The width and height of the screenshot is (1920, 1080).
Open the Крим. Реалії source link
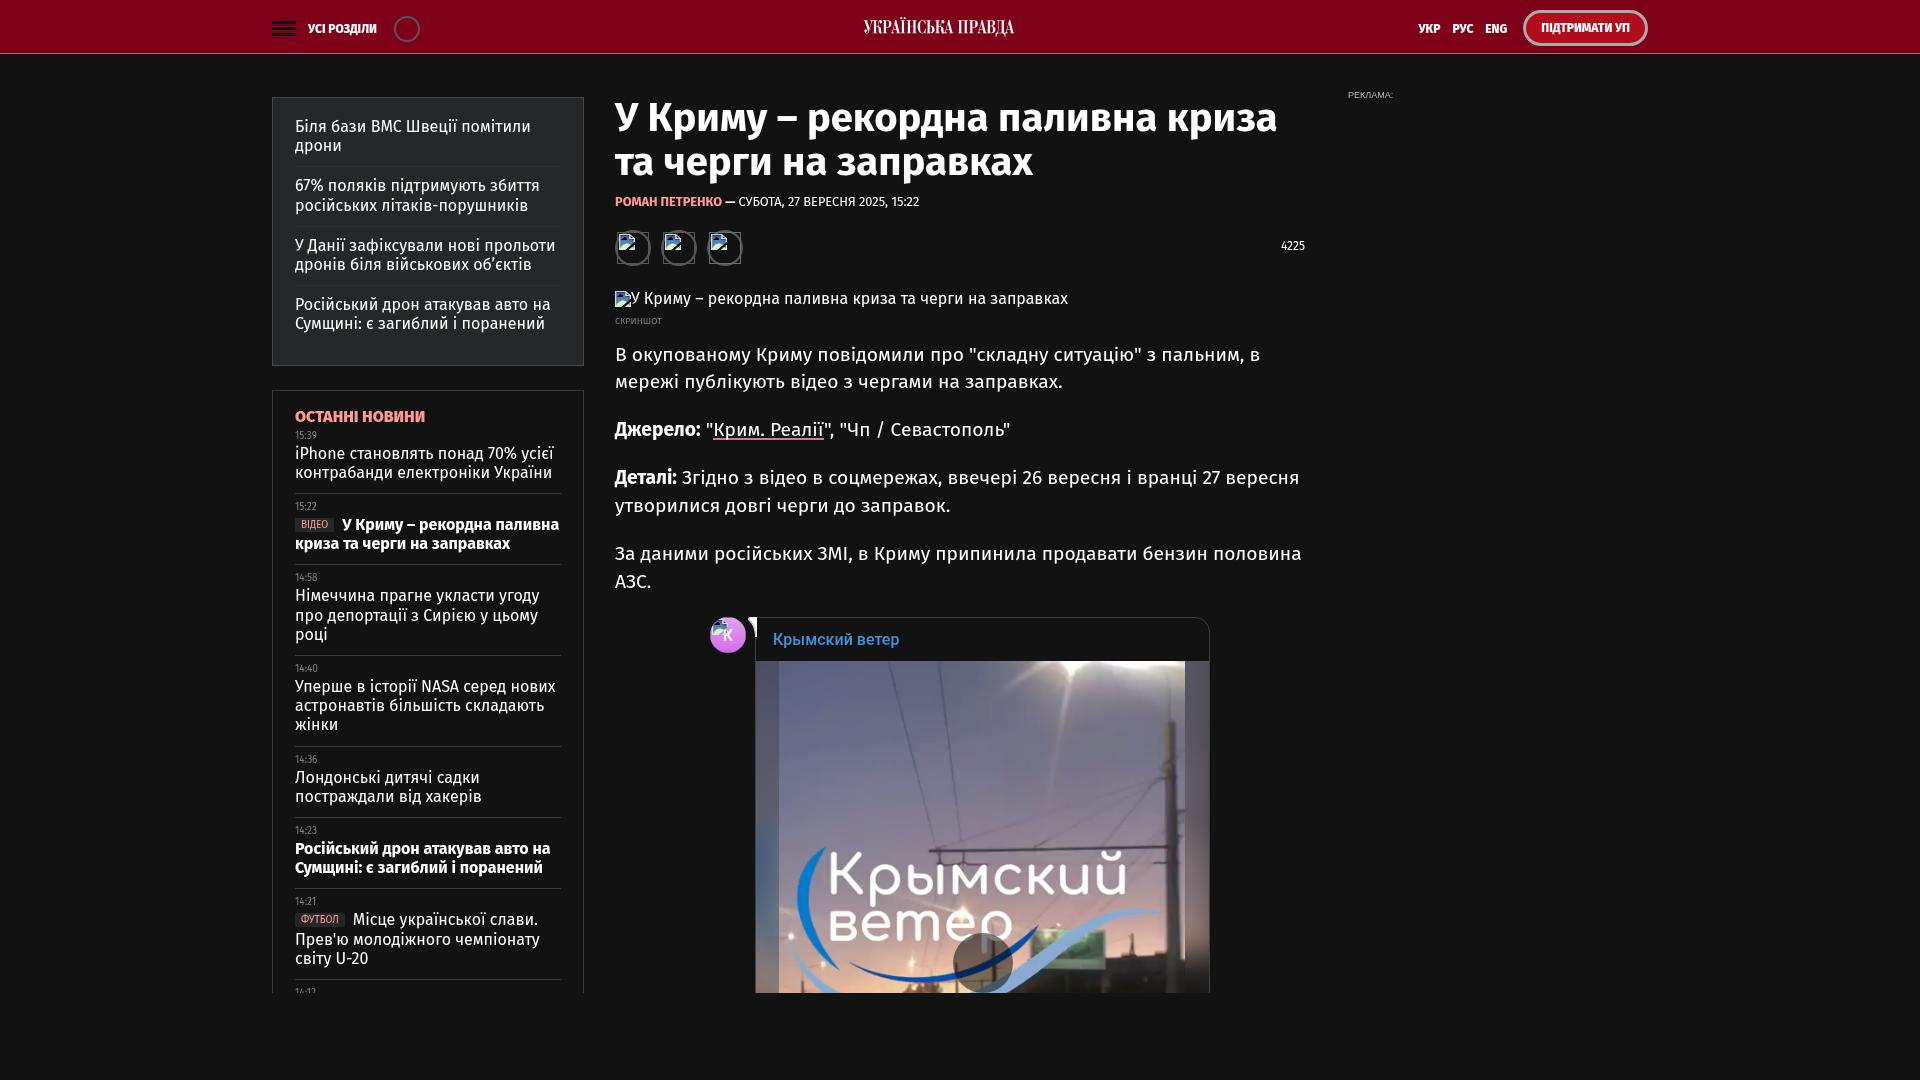(768, 430)
